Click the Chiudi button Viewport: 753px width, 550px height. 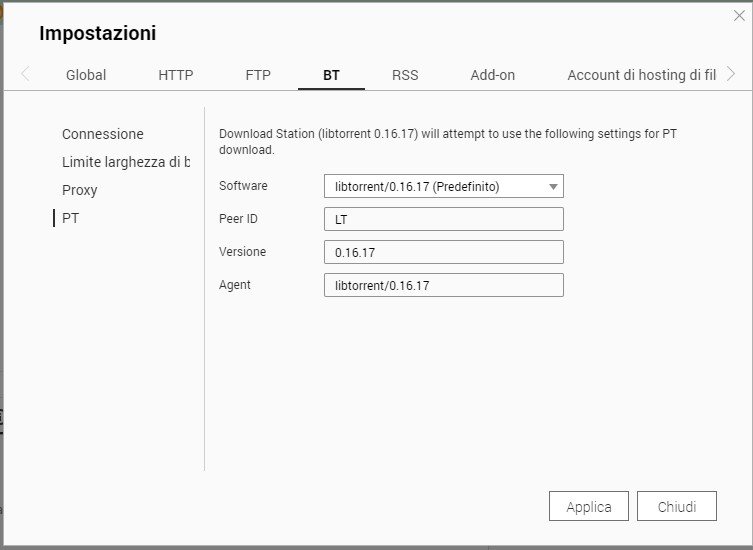(x=677, y=507)
